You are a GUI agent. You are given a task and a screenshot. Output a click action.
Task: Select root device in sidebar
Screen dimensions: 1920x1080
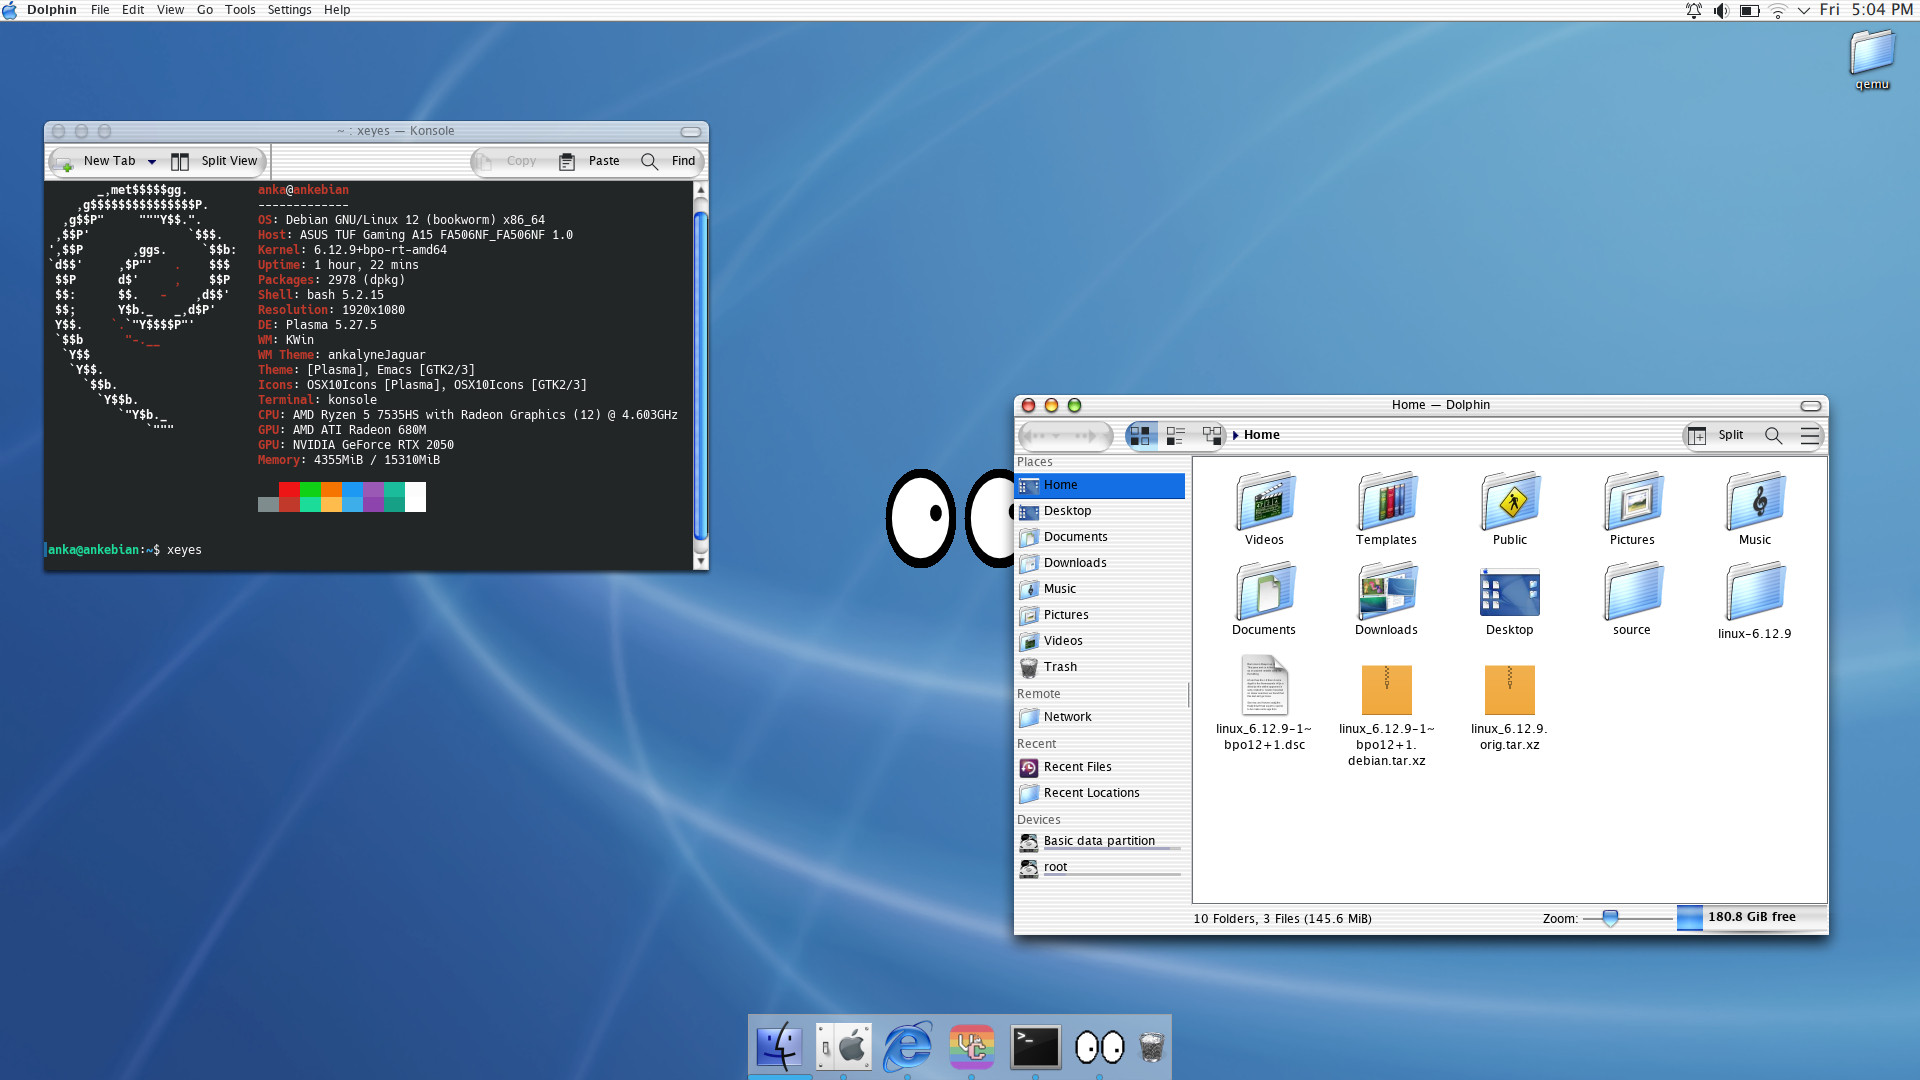(1100, 868)
